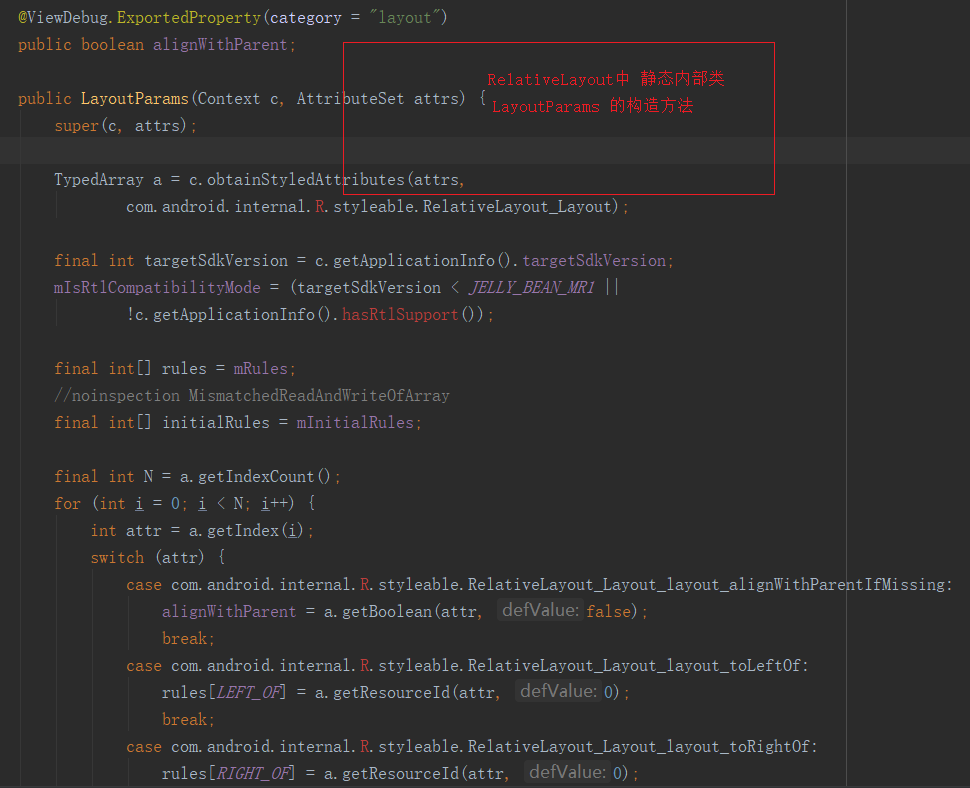This screenshot has height=788, width=970.
Task: Click the RIGHT_OF array index constant
Action: click(252, 774)
